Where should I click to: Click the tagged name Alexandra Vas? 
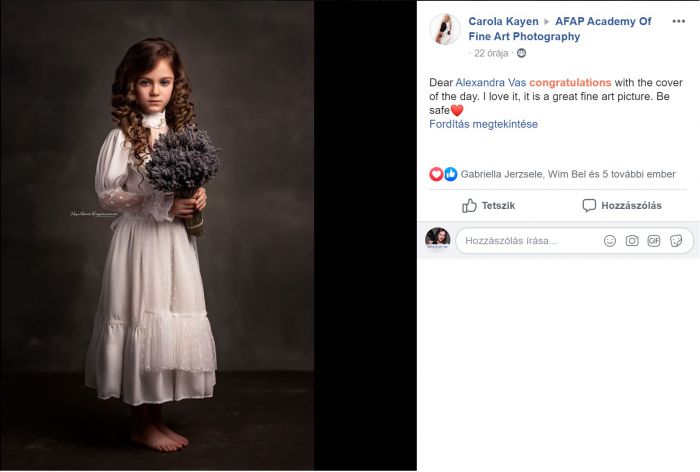[x=490, y=82]
